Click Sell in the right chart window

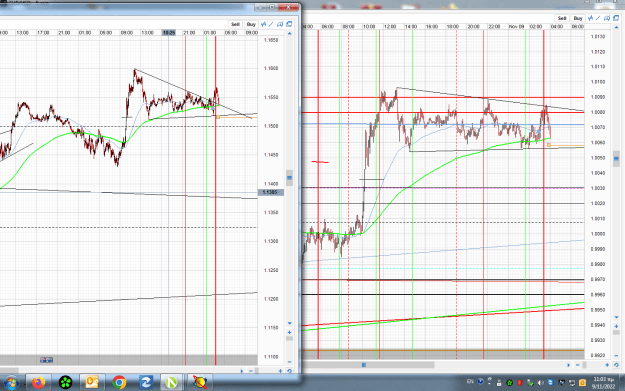(562, 18)
